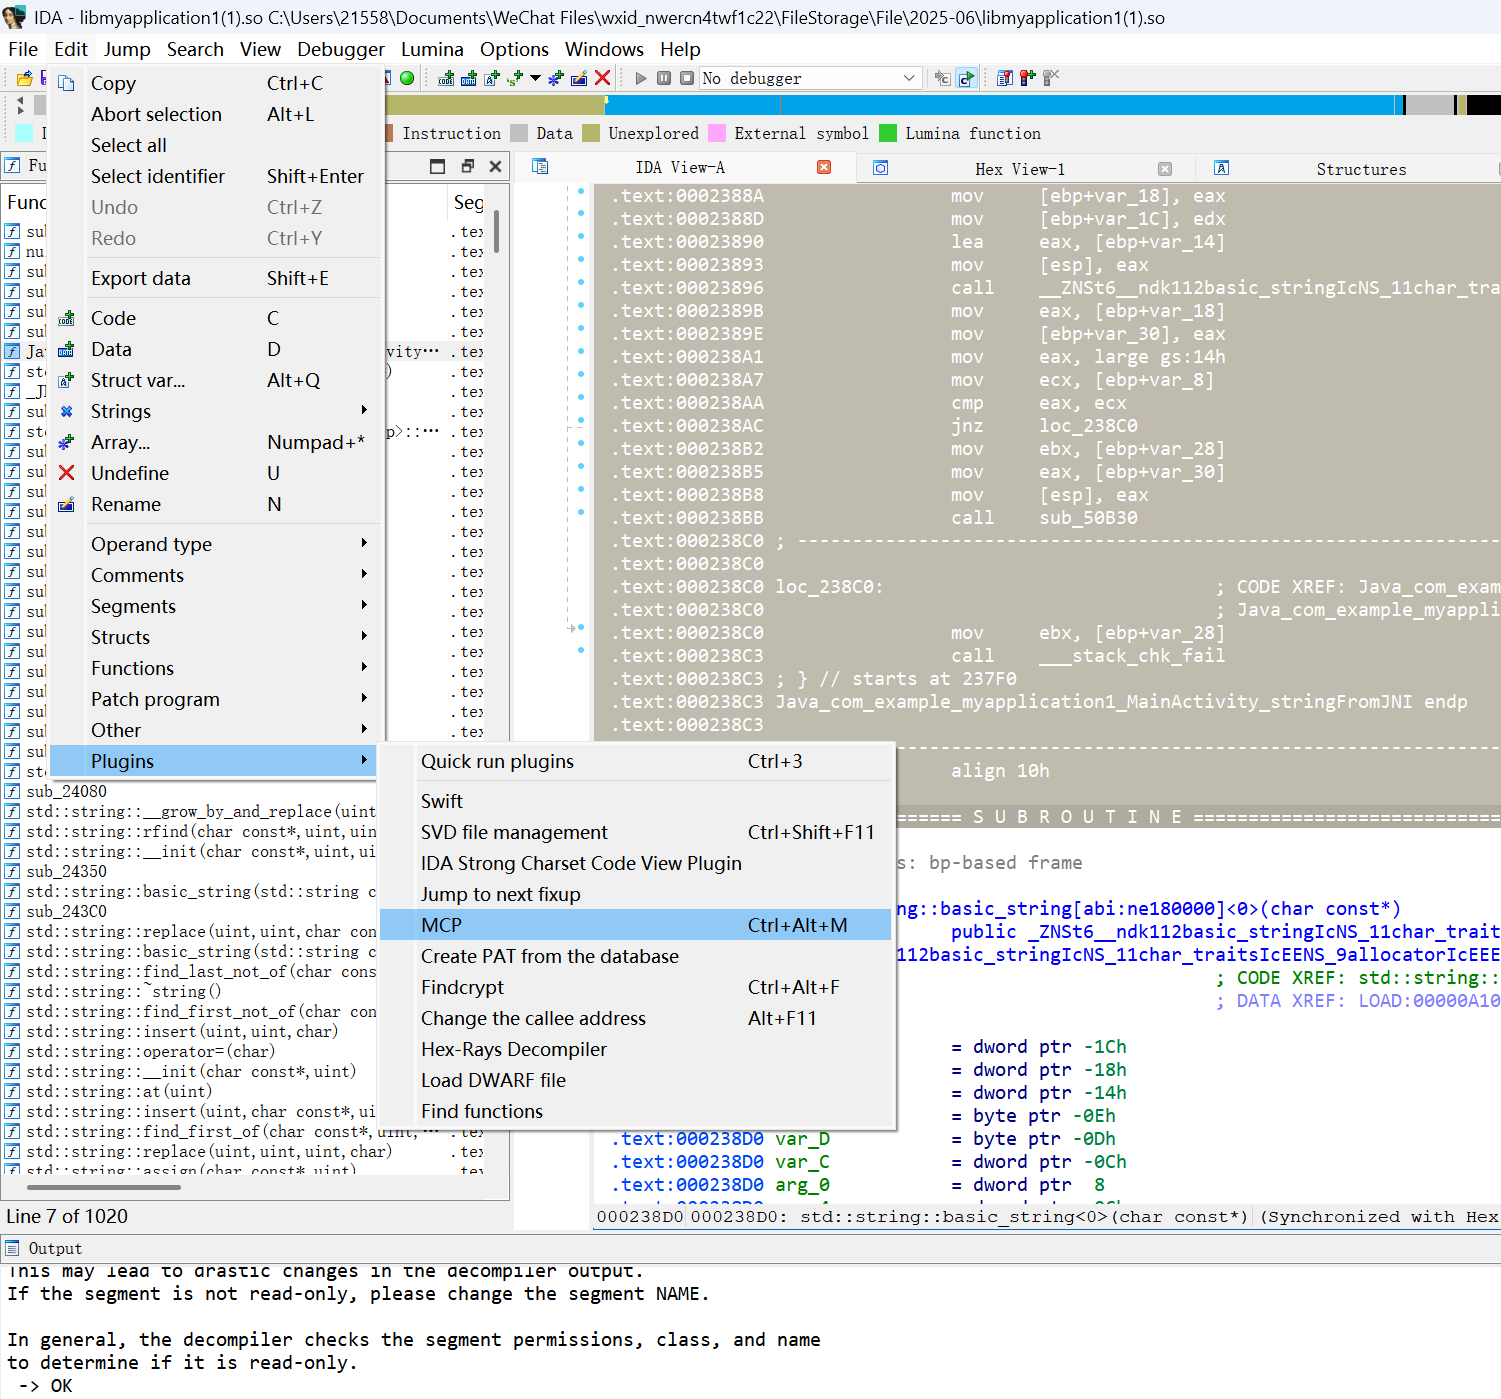The image size is (1501, 1399).
Task: Expand the Functions submenu
Action: (x=364, y=667)
